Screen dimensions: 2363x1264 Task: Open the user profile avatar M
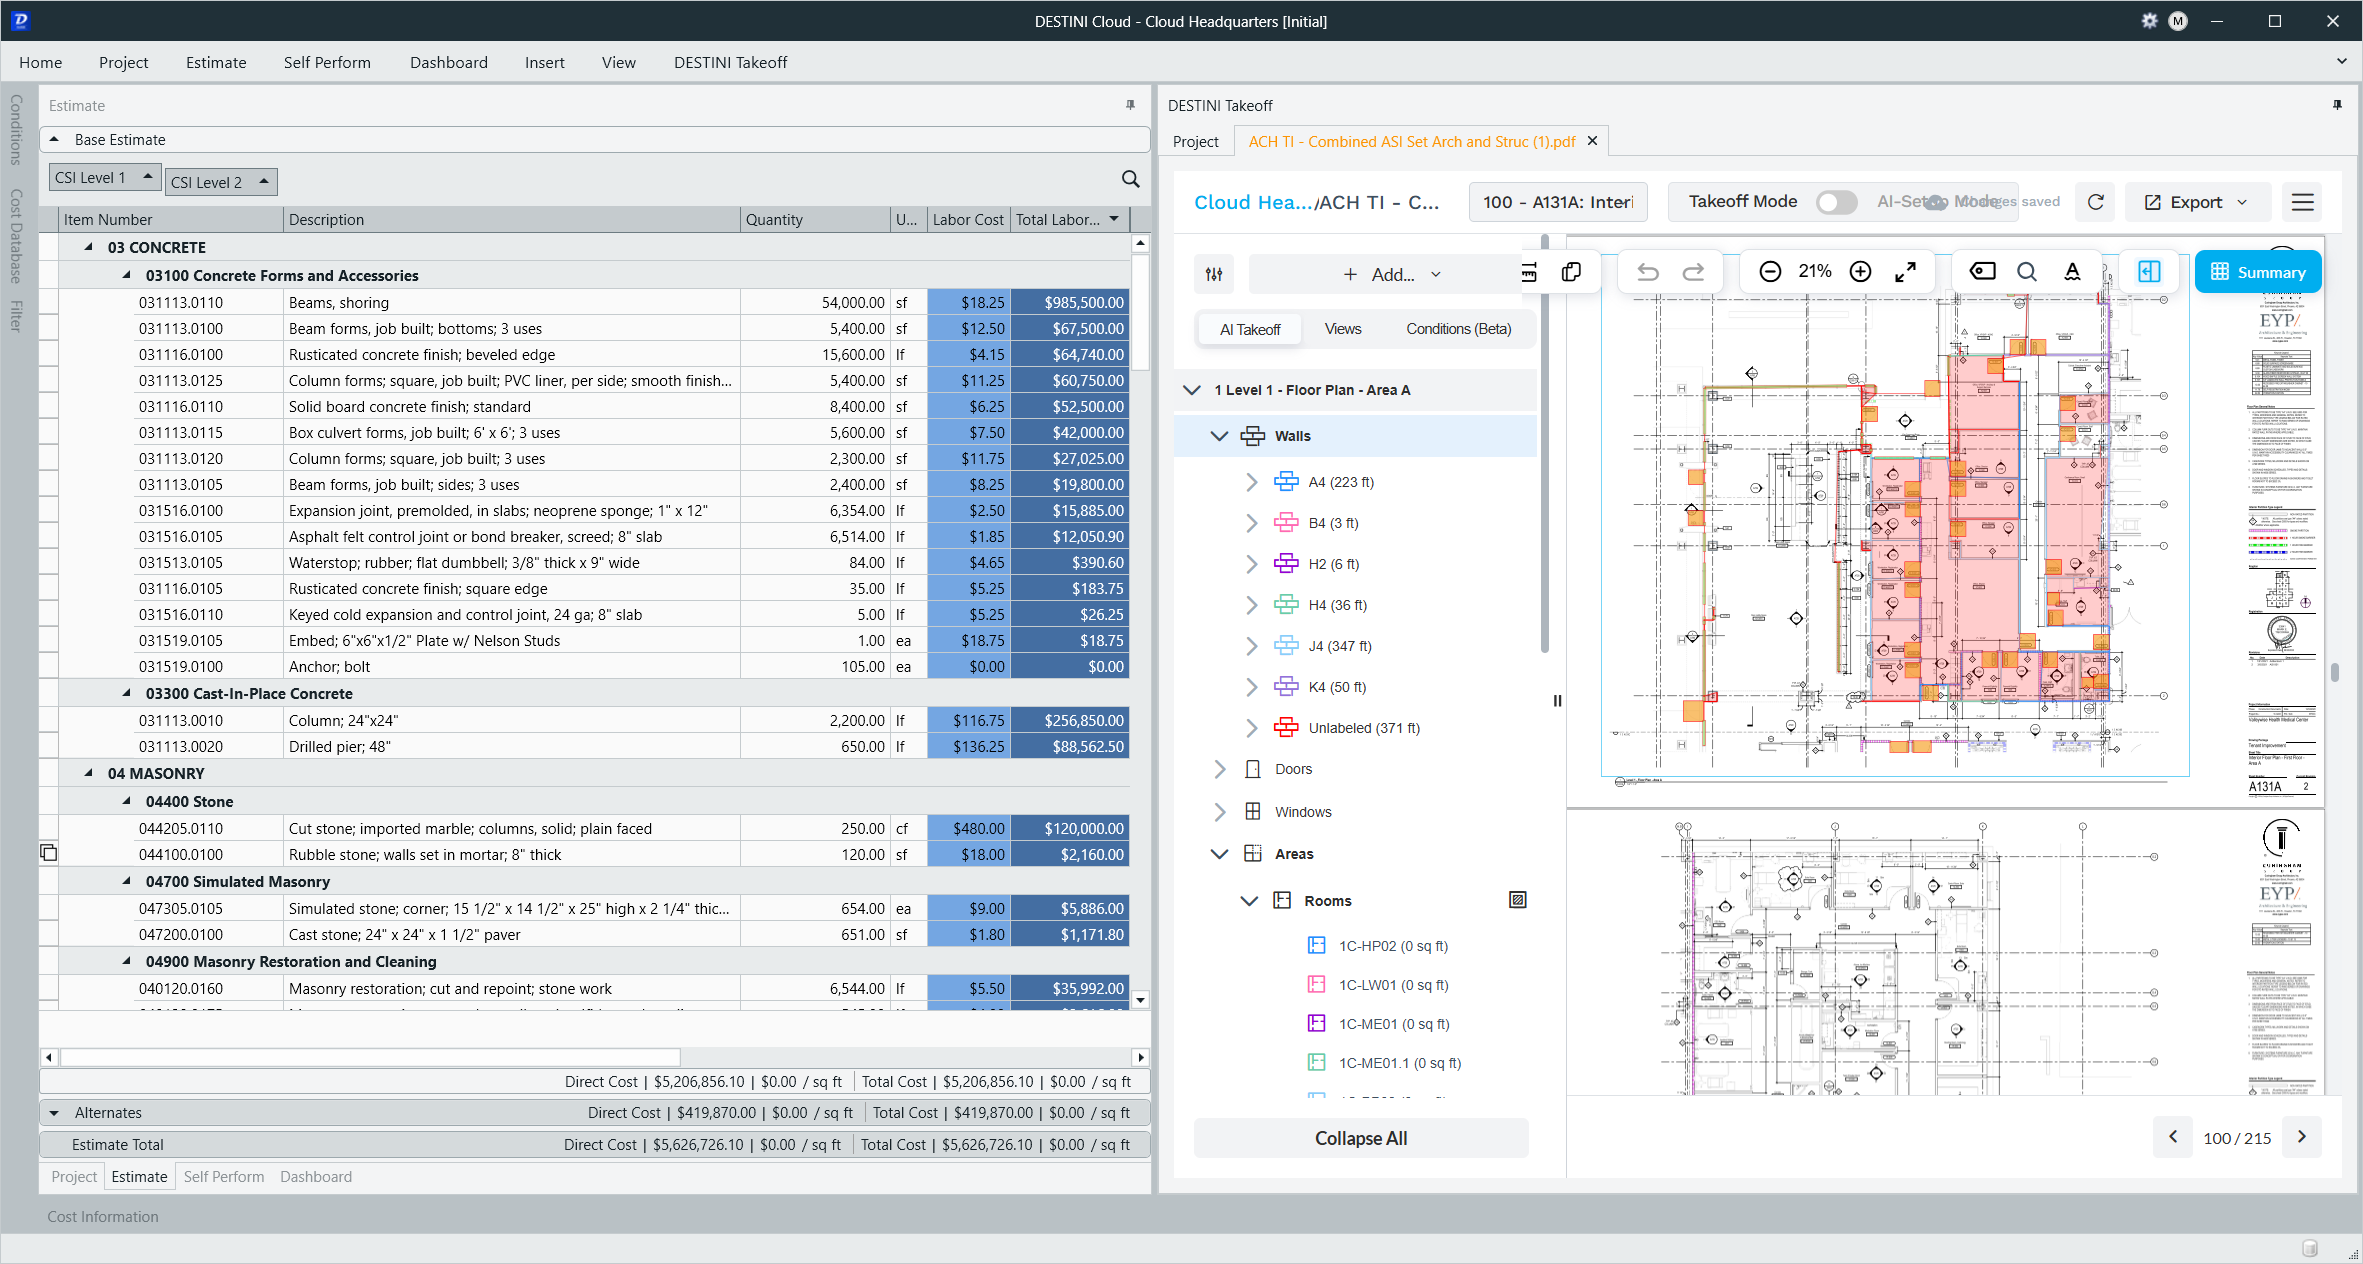click(2178, 21)
